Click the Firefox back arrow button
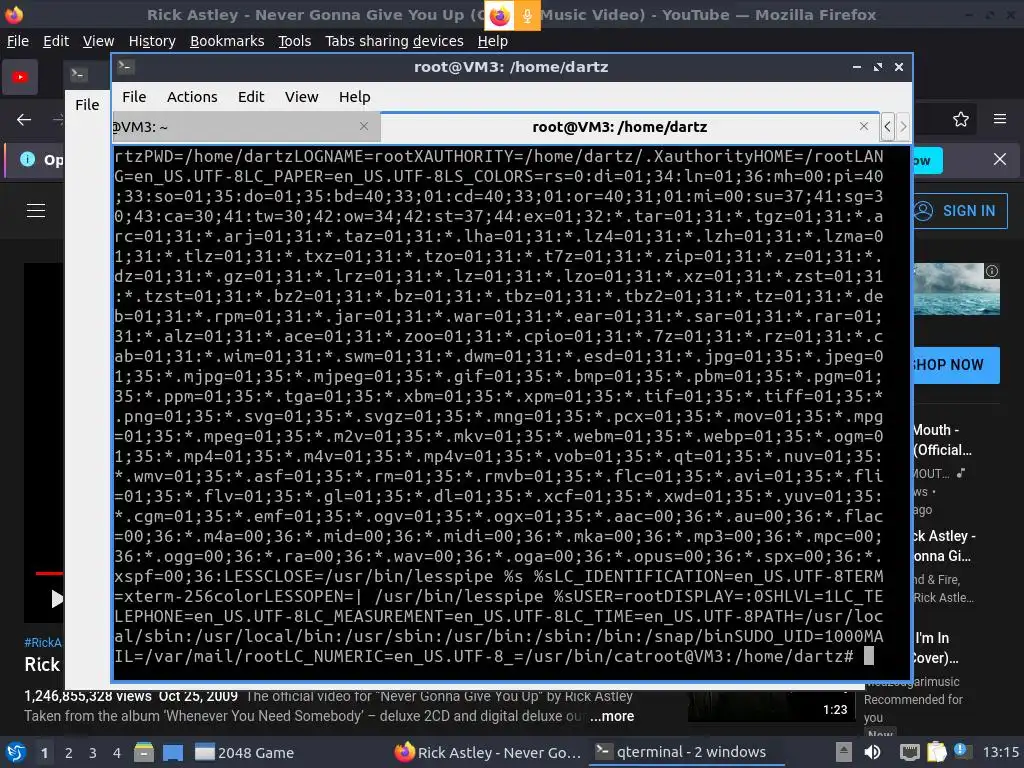Screen dimensions: 1024x768 [x=24, y=120]
